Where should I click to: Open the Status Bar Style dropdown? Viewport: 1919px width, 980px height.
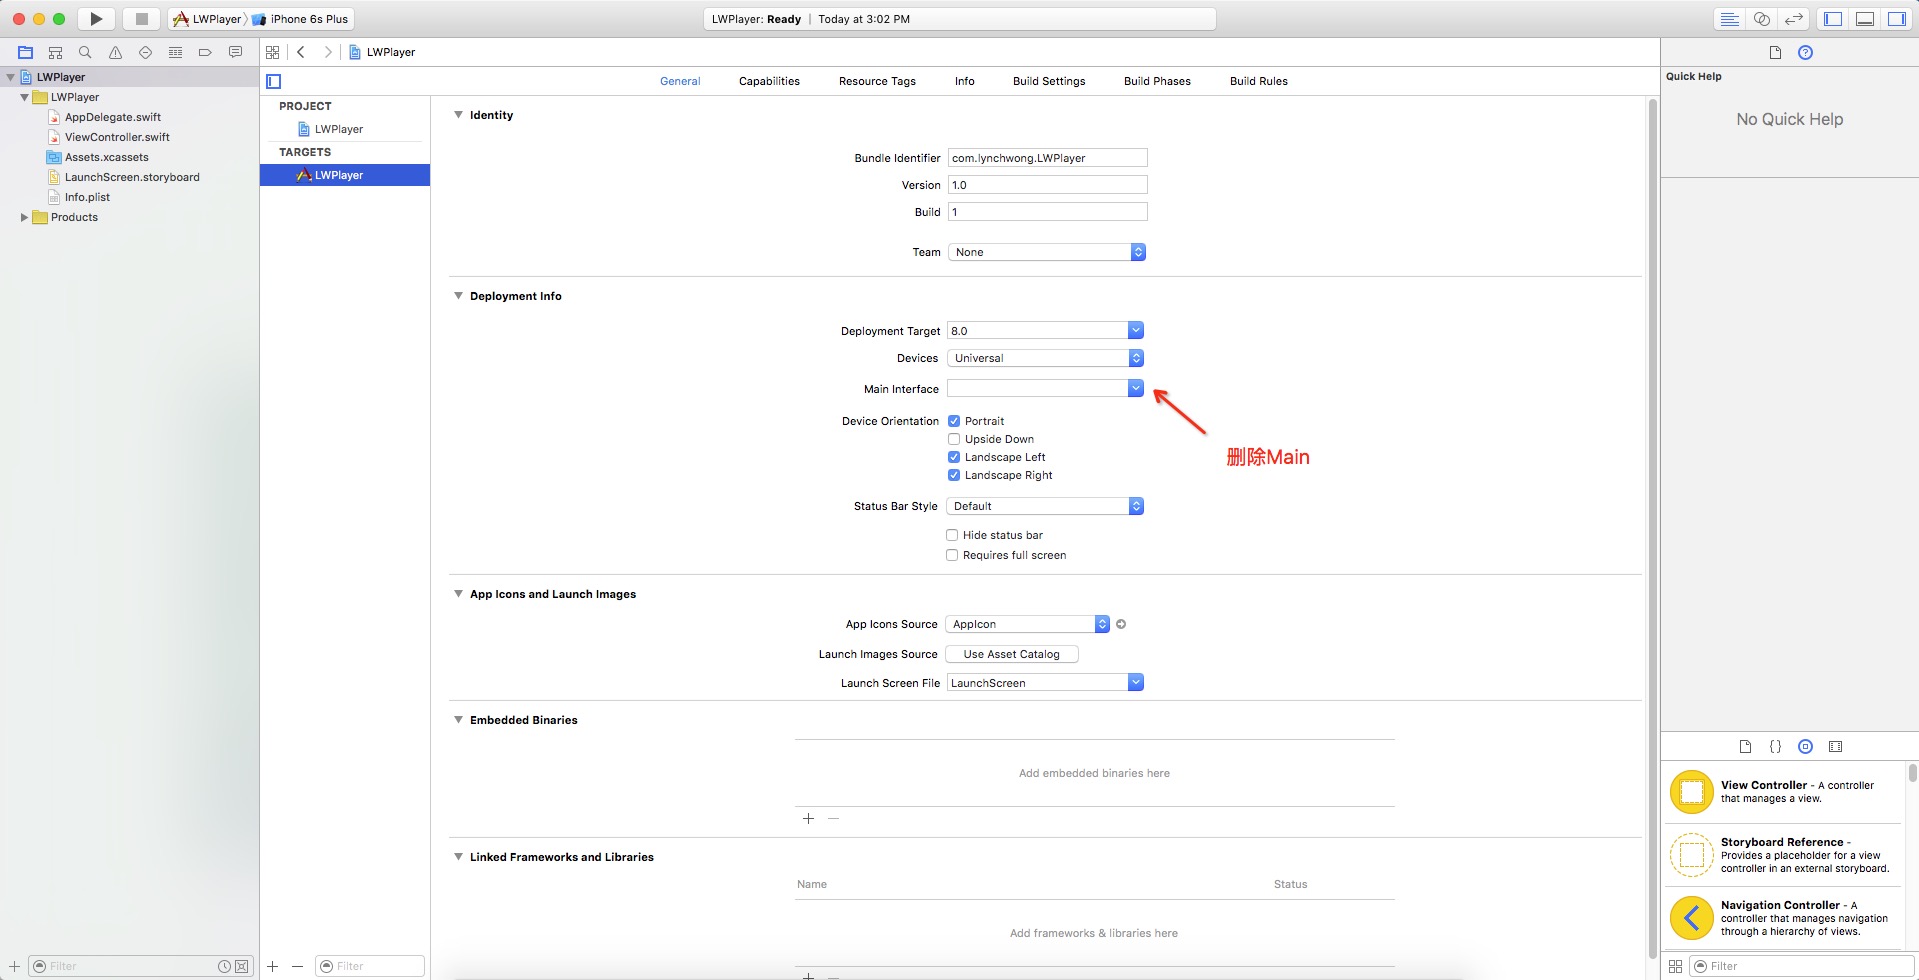[1045, 506]
